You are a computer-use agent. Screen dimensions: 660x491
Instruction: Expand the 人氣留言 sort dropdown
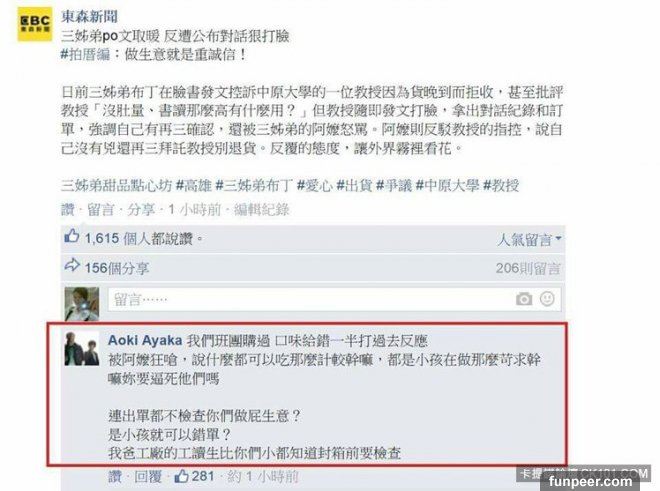pos(529,240)
